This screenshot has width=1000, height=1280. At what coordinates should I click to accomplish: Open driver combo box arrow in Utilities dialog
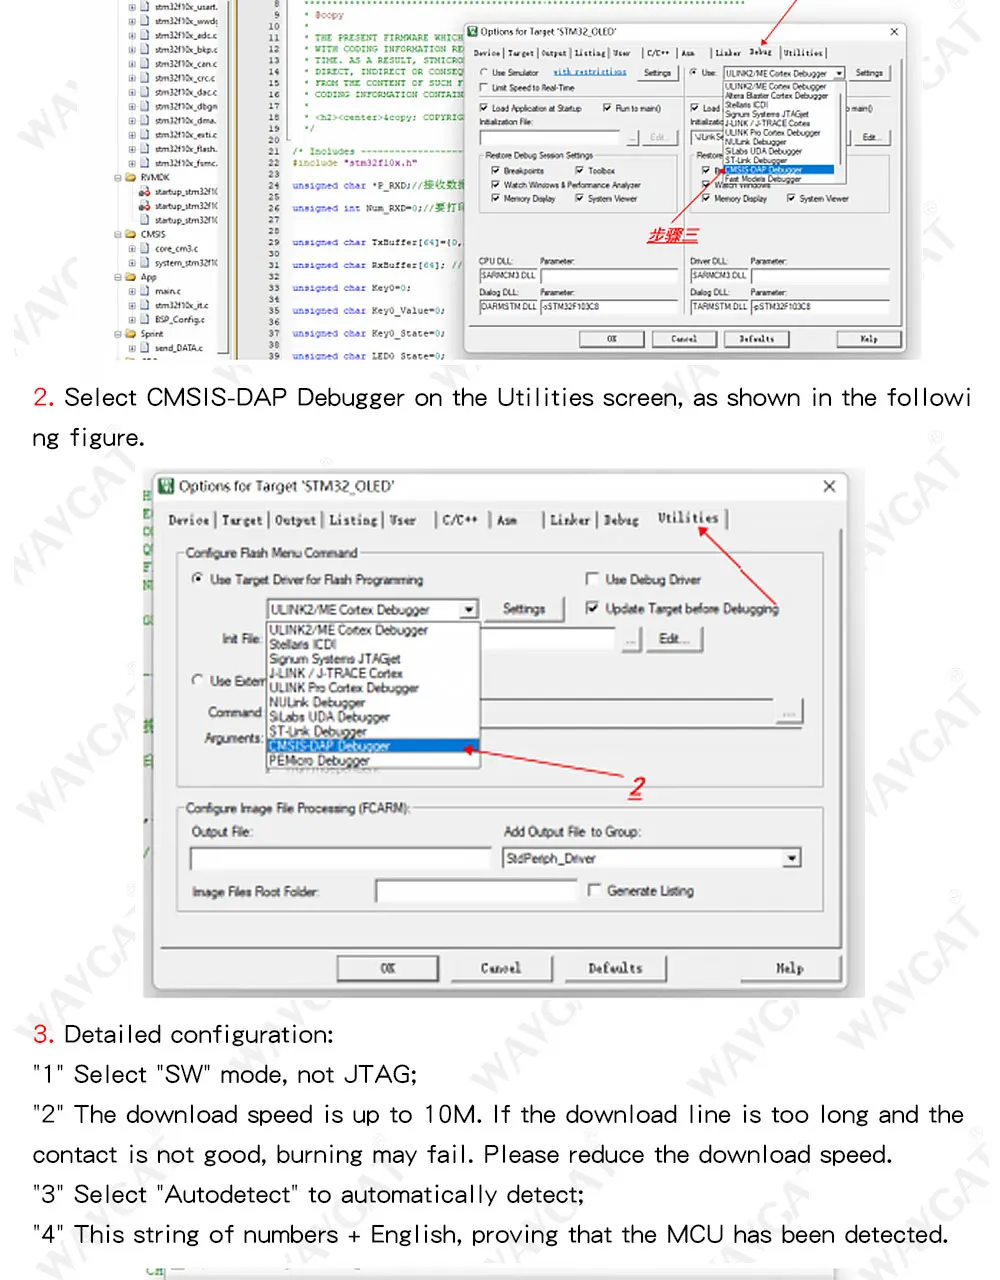tap(468, 609)
